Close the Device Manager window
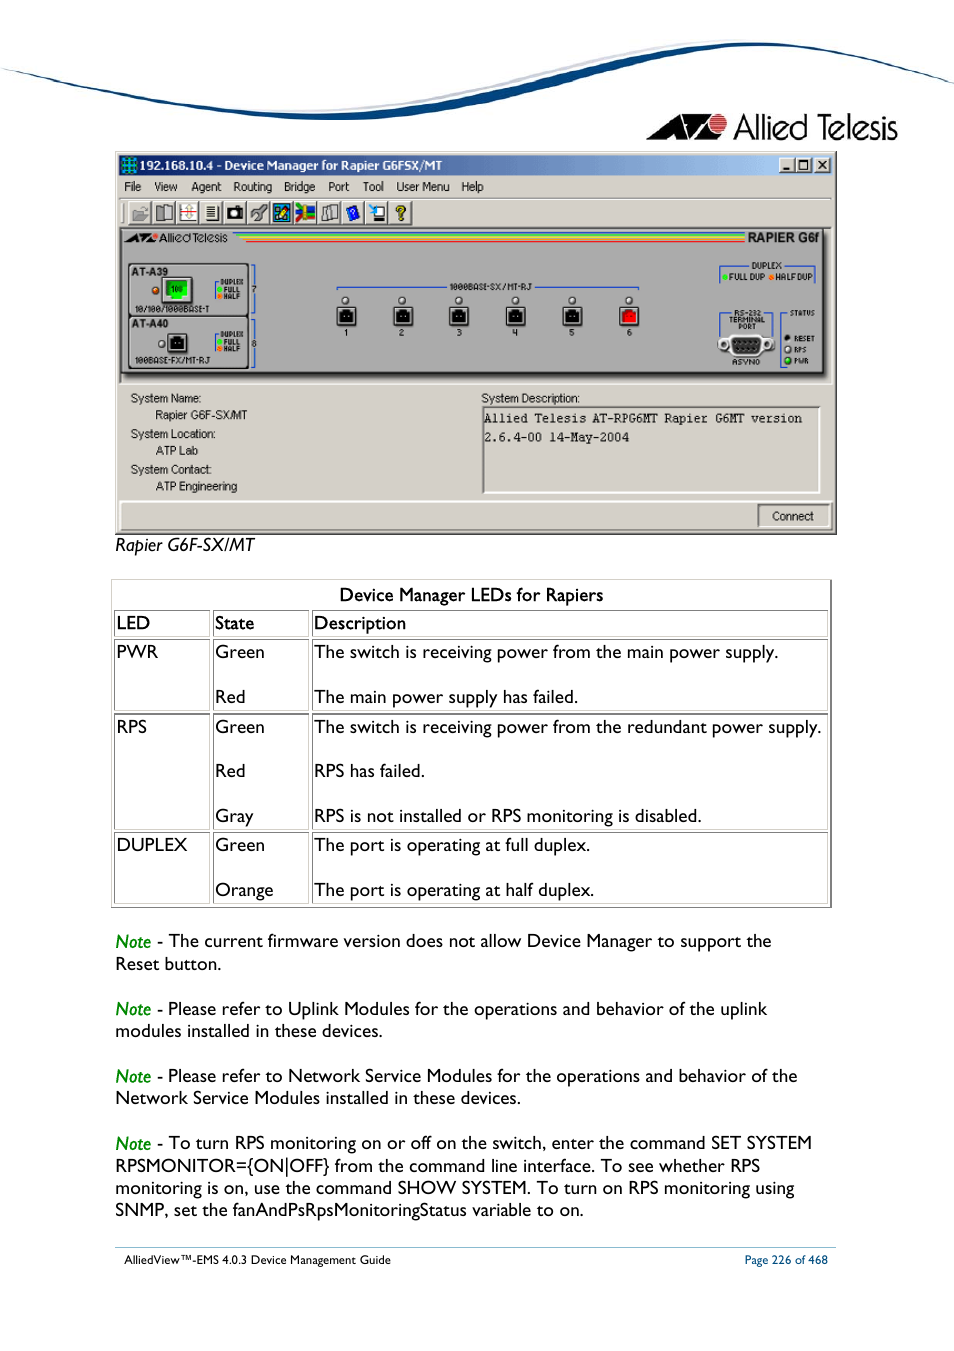 point(822,165)
